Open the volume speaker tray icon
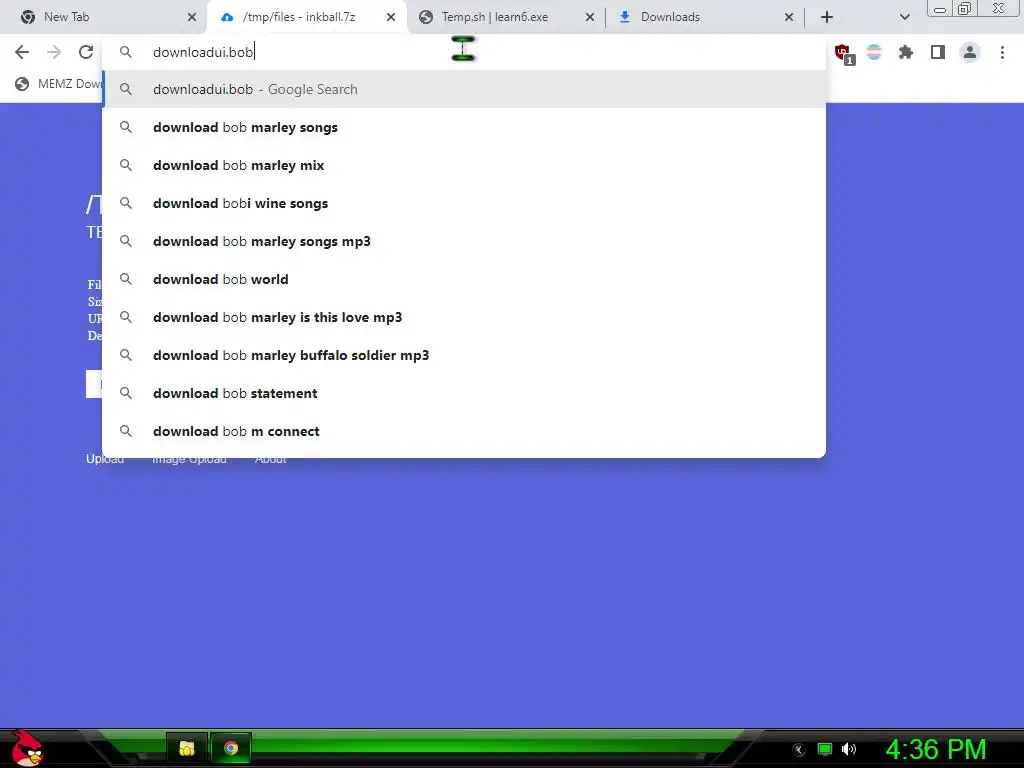 point(849,749)
